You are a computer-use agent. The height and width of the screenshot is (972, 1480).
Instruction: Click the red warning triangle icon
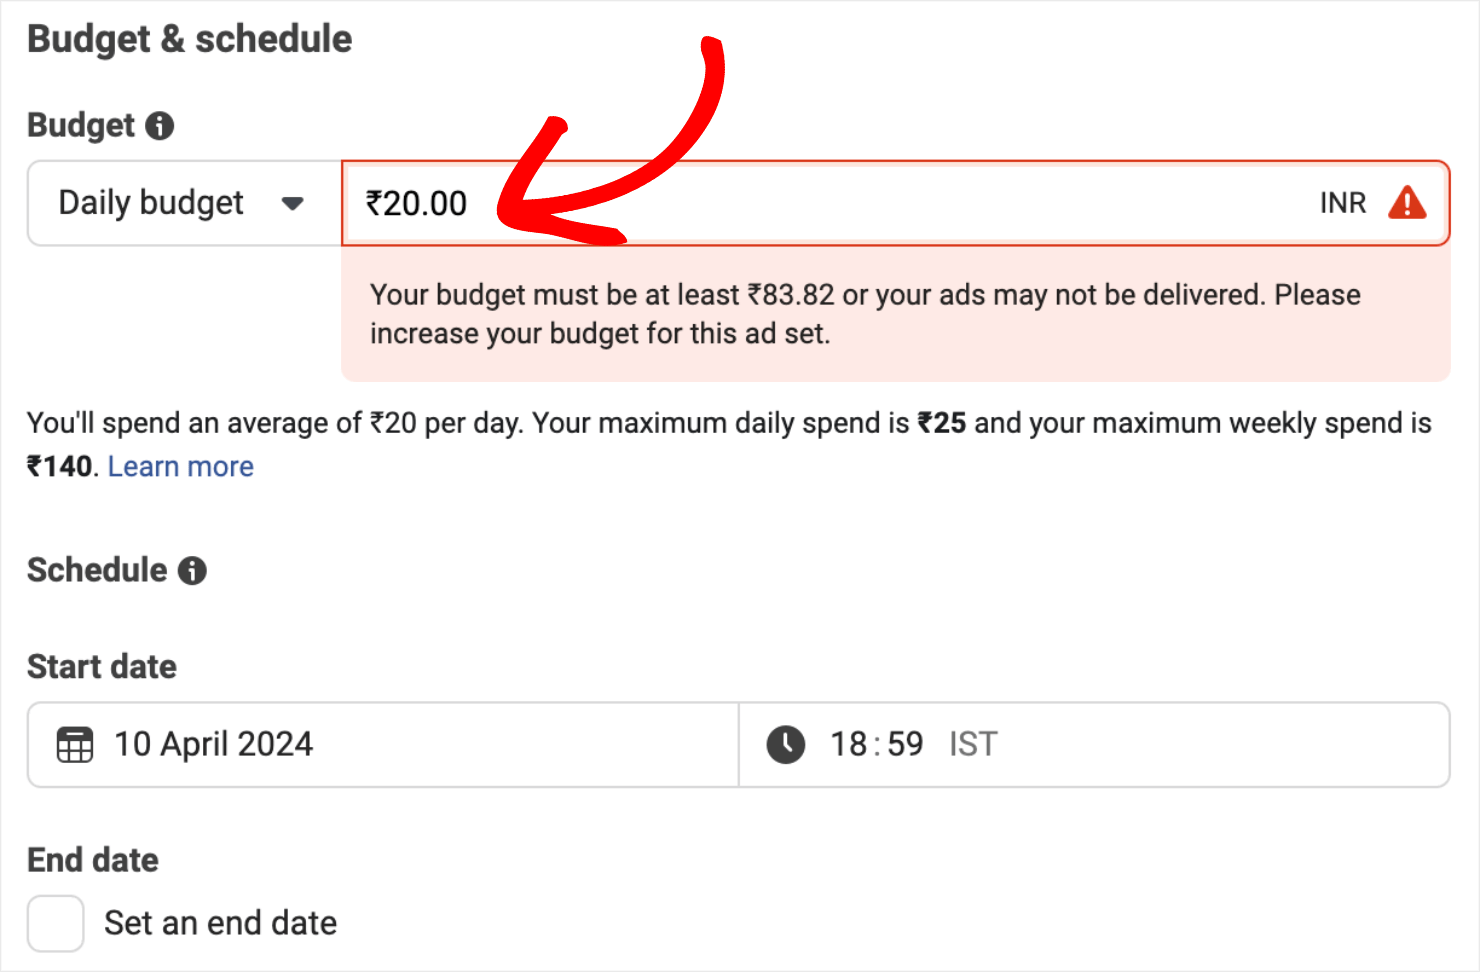pyautogui.click(x=1407, y=203)
